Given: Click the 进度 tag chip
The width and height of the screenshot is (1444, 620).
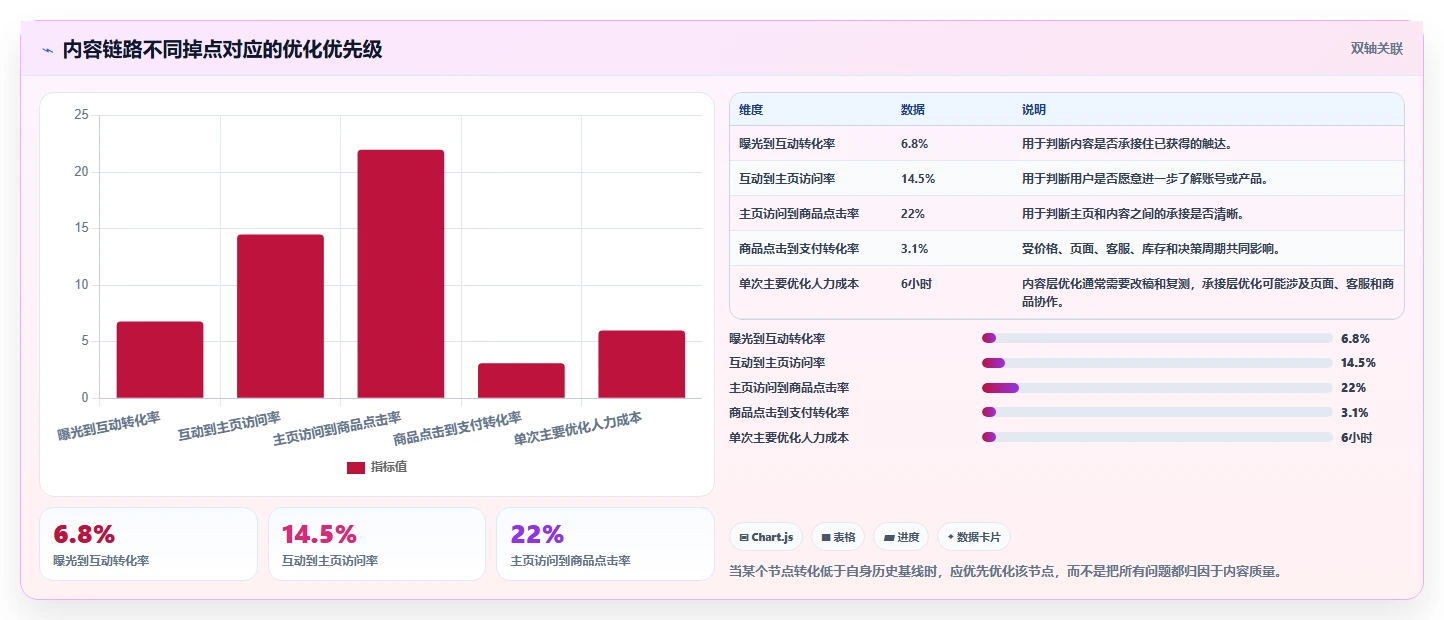Looking at the screenshot, I should (901, 537).
